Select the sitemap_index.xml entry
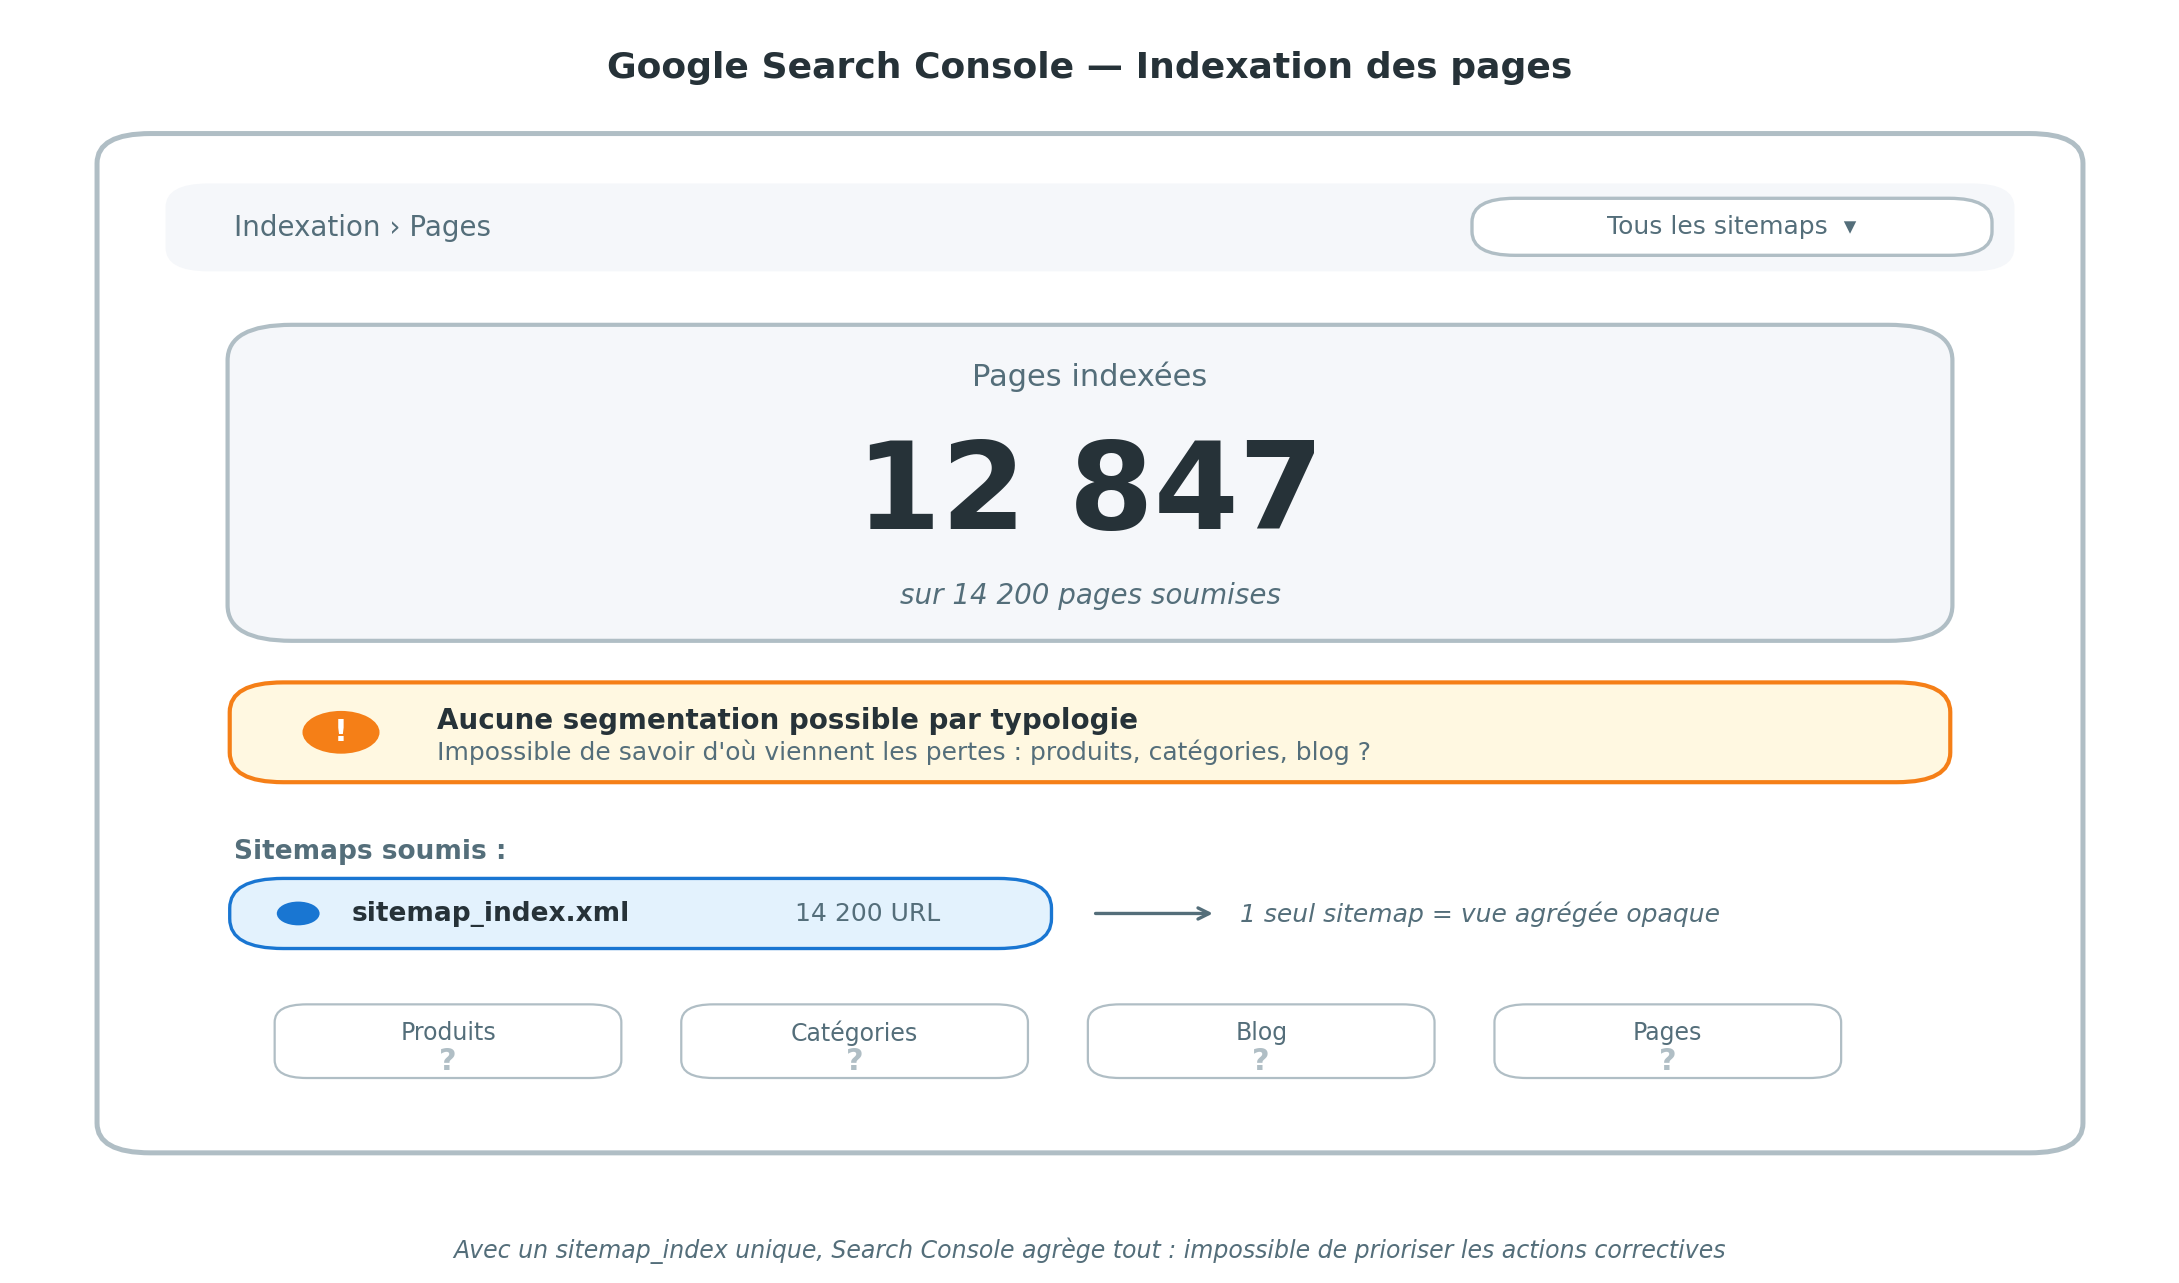 [x=640, y=914]
